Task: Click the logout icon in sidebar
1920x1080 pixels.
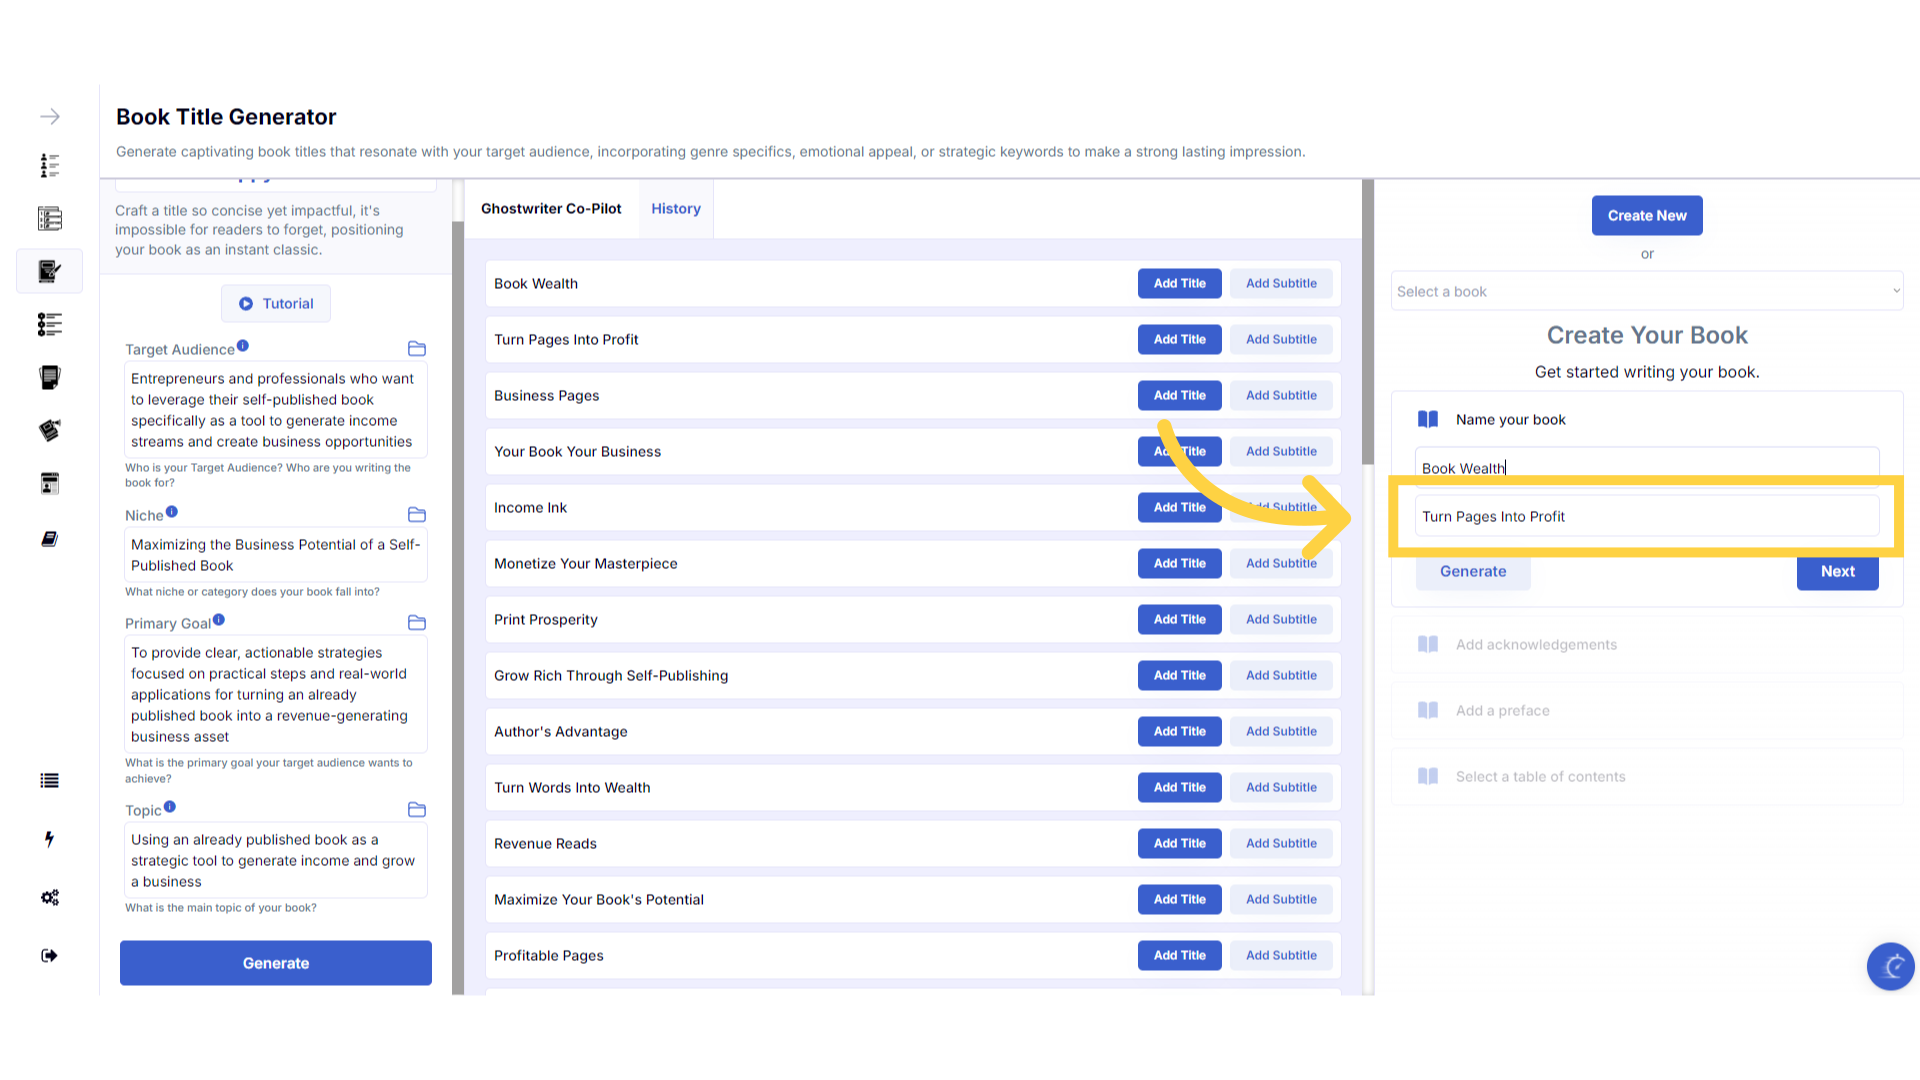Action: click(x=49, y=956)
